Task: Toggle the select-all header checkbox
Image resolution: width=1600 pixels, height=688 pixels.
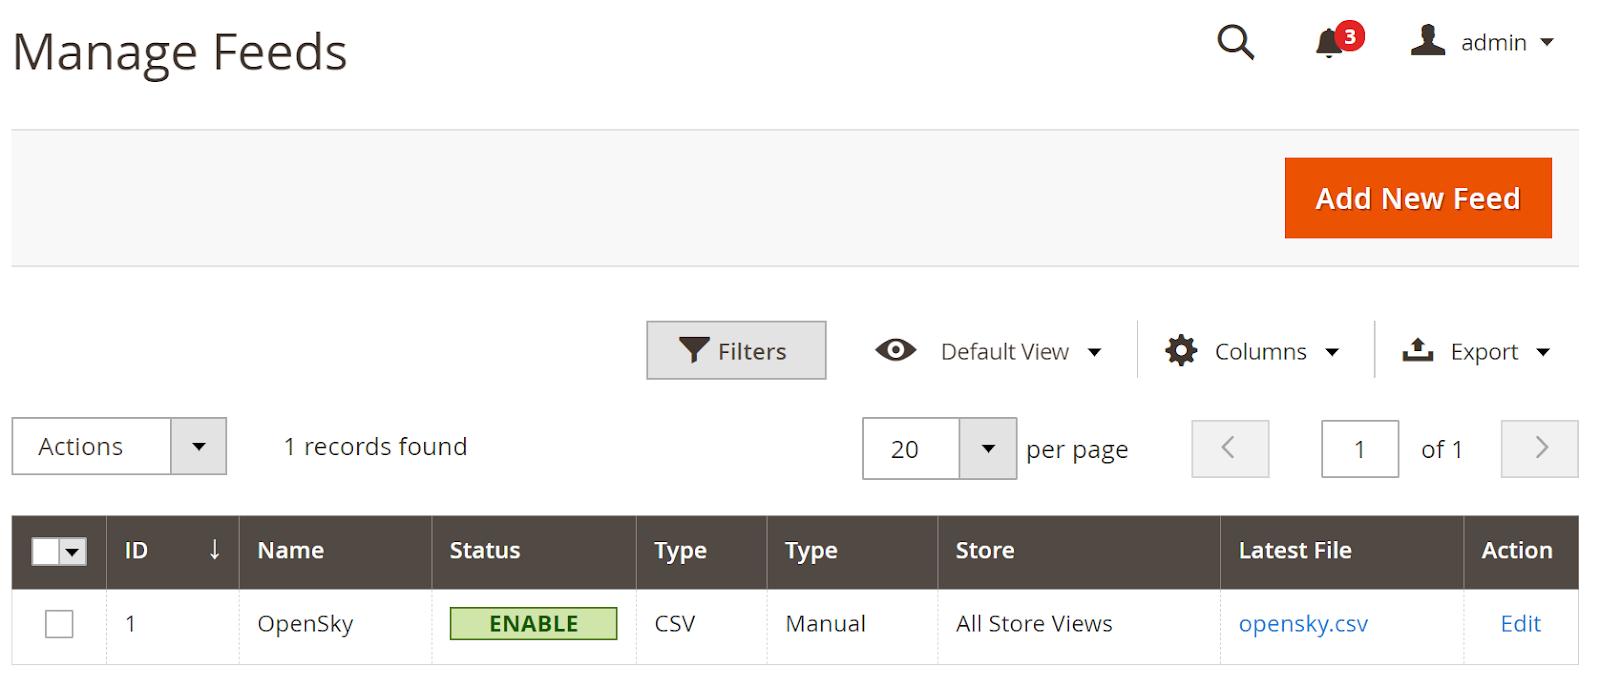Action: tap(46, 551)
